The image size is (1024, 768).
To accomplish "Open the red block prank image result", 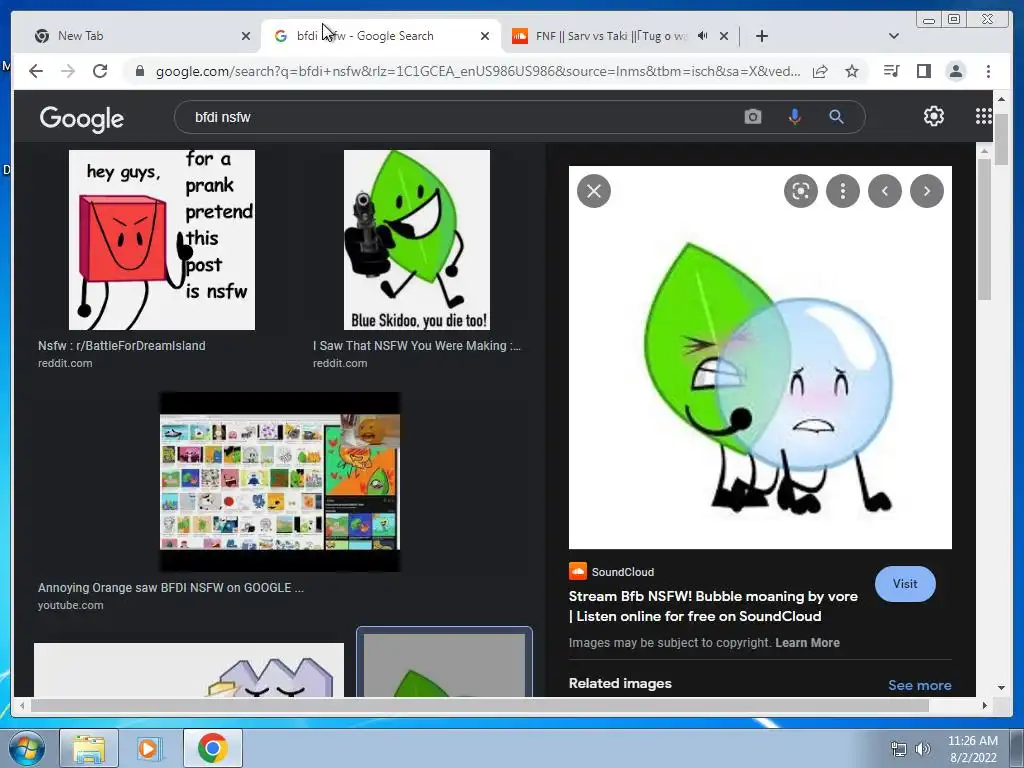I will (x=162, y=240).
